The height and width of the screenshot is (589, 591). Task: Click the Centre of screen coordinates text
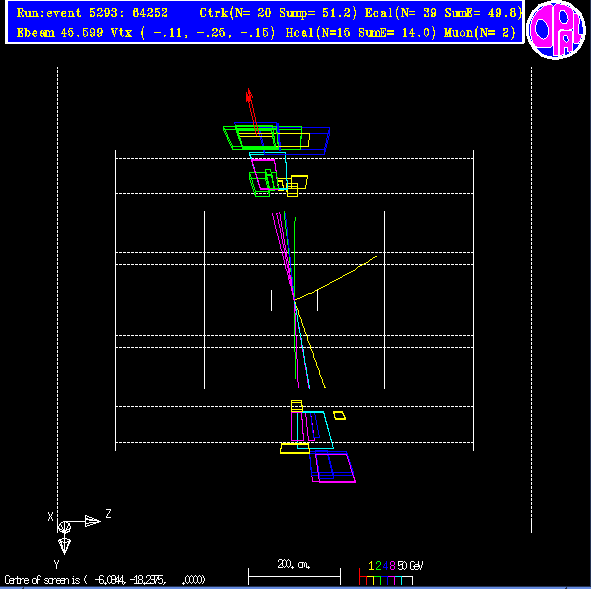105,580
